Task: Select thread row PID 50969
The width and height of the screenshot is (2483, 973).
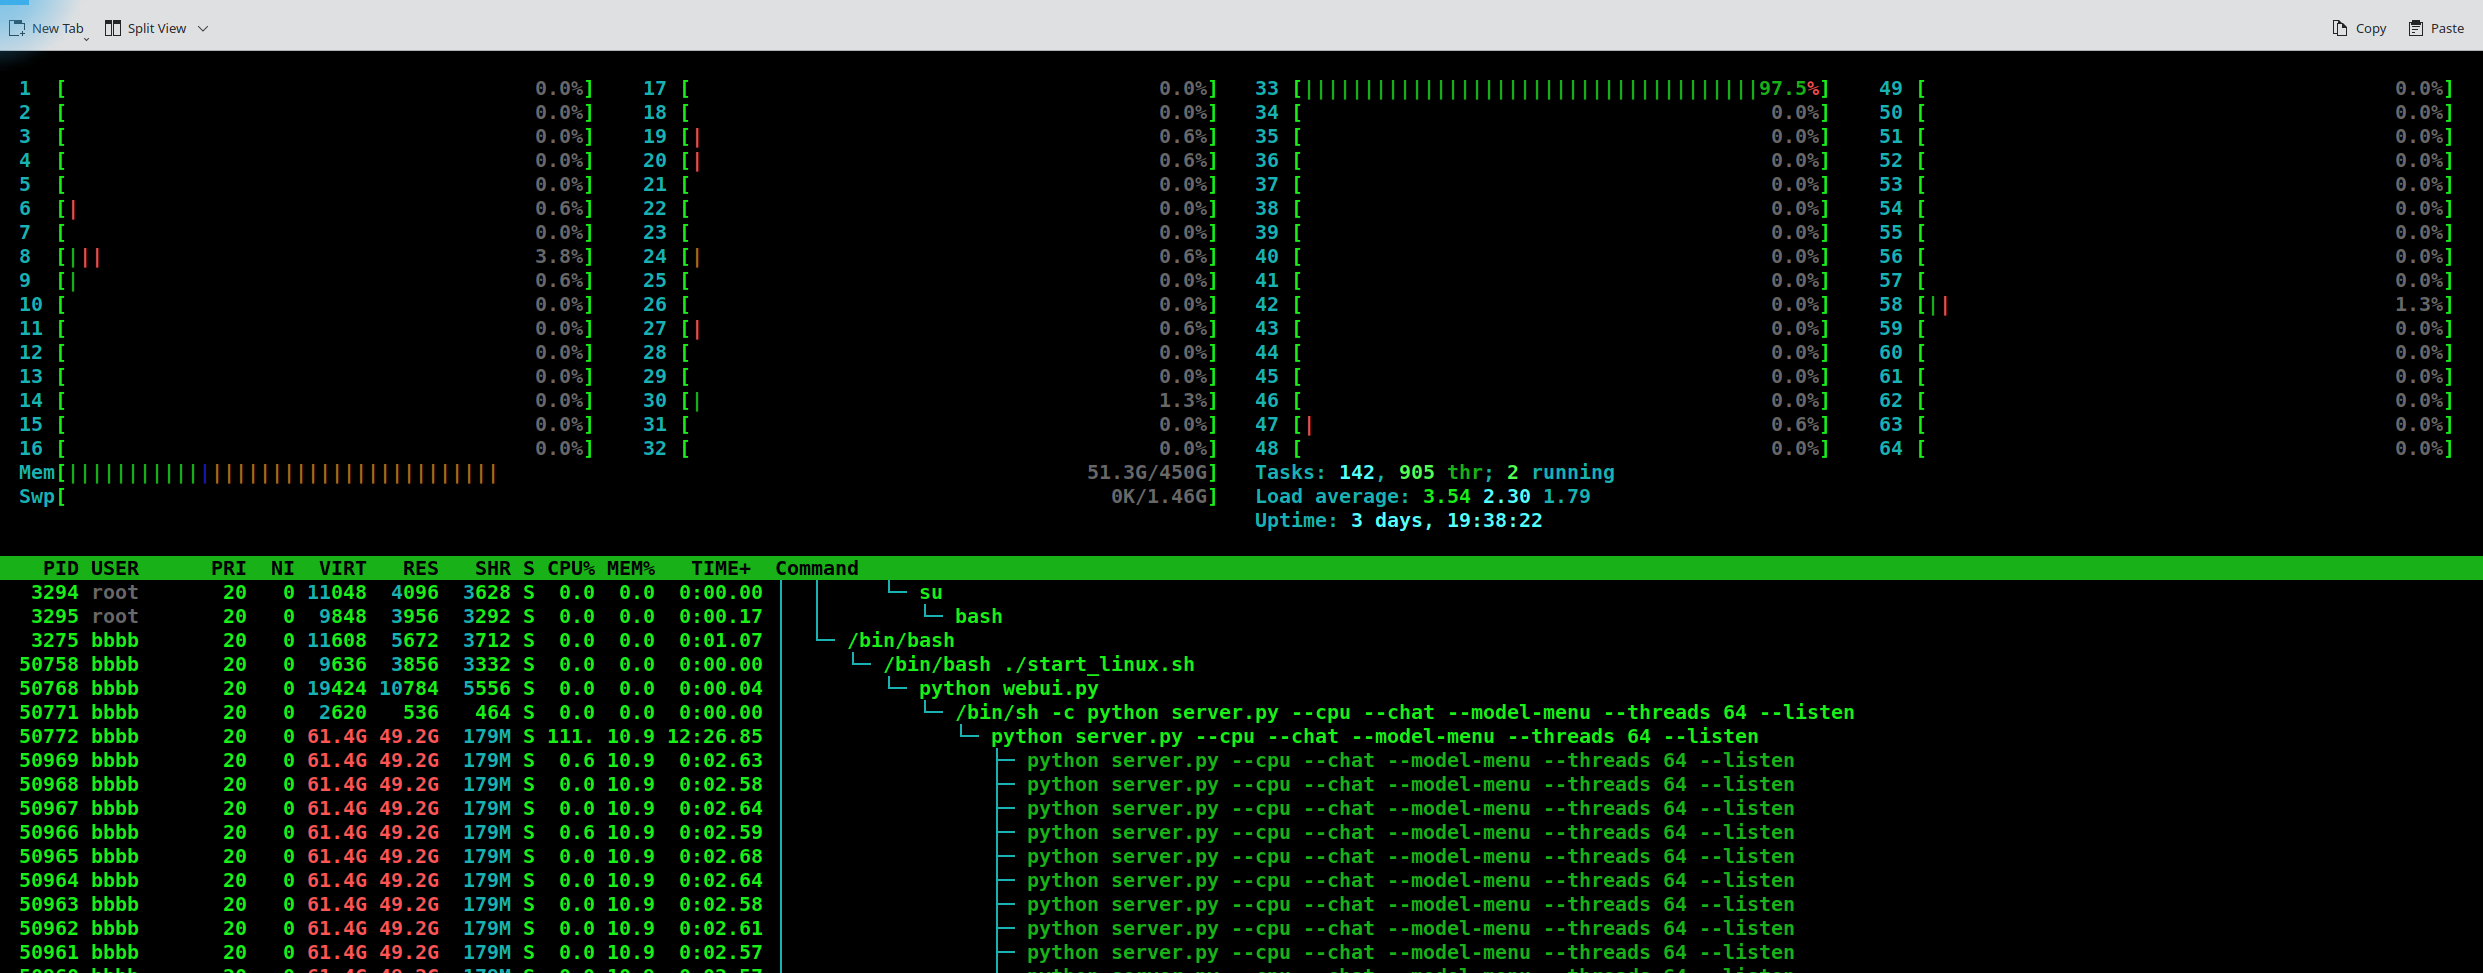Action: [x=1241, y=760]
